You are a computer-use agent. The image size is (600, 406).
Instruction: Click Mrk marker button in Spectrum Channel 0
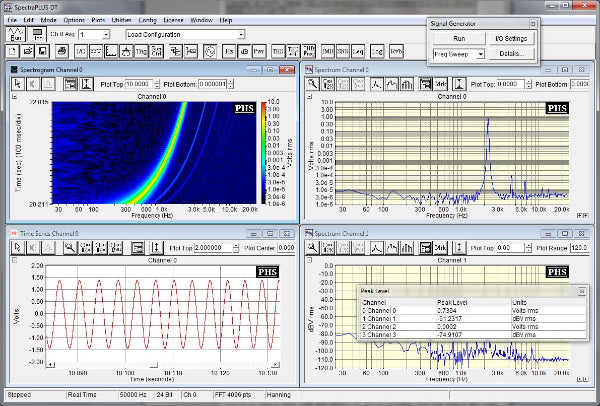point(440,84)
